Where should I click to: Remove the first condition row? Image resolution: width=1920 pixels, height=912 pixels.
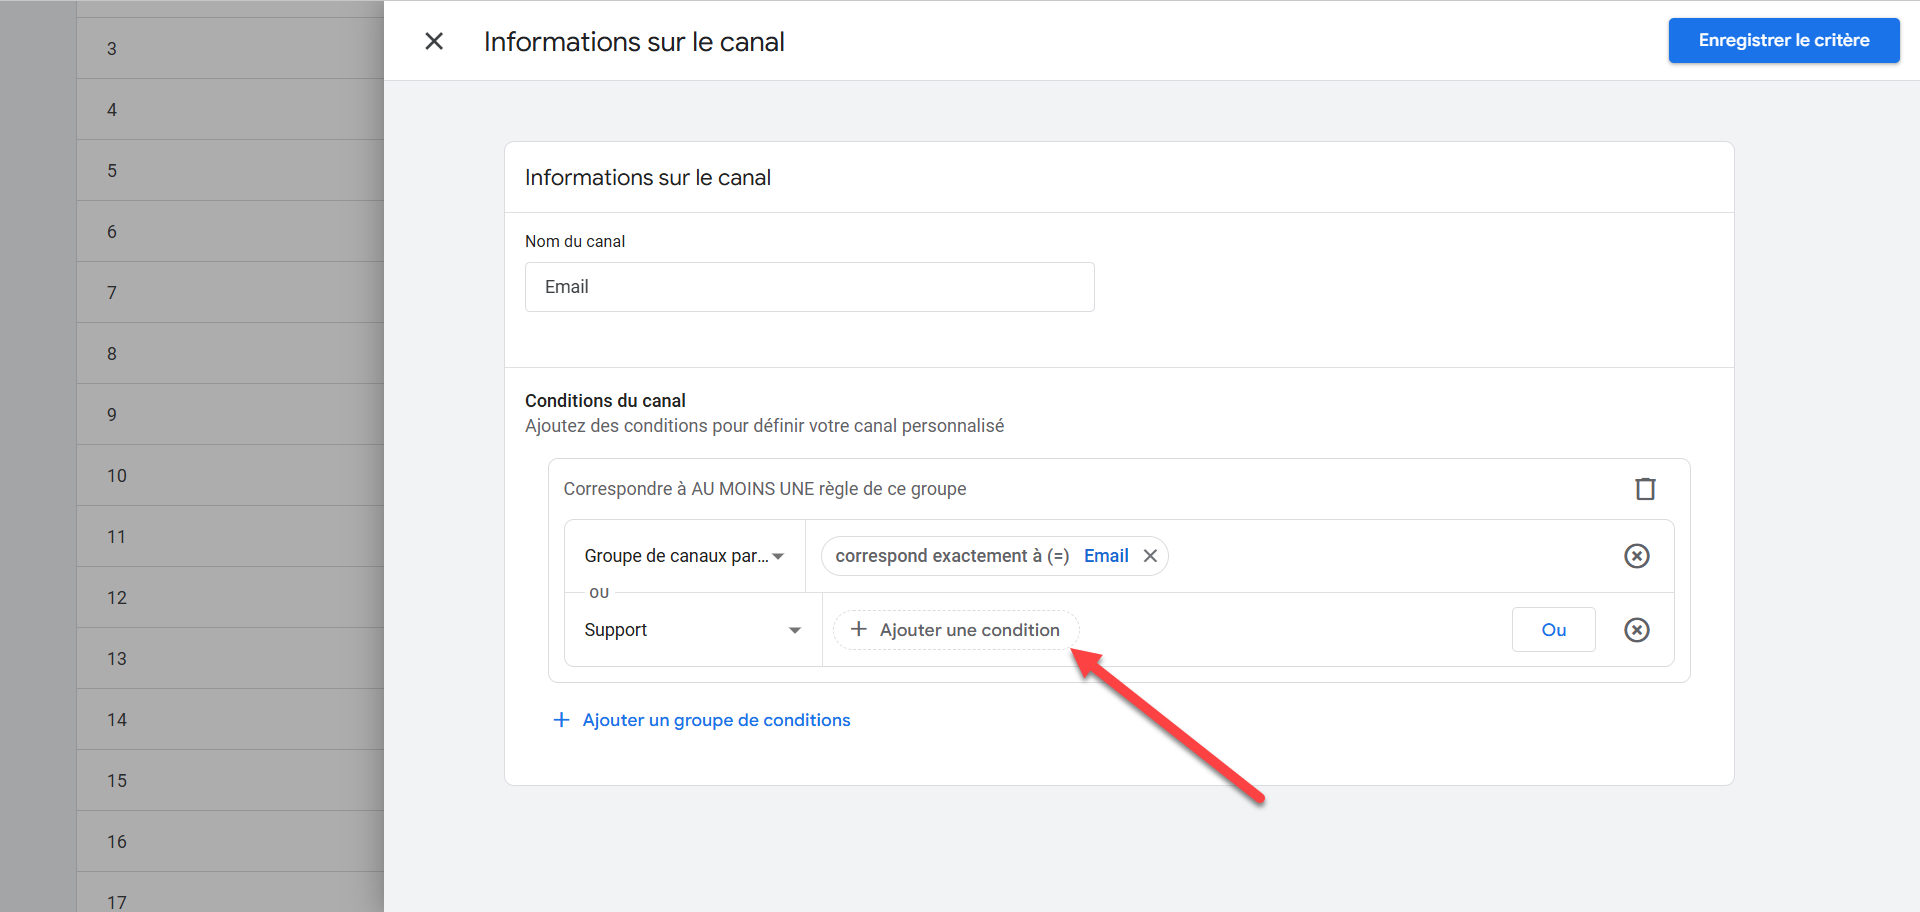pos(1636,556)
